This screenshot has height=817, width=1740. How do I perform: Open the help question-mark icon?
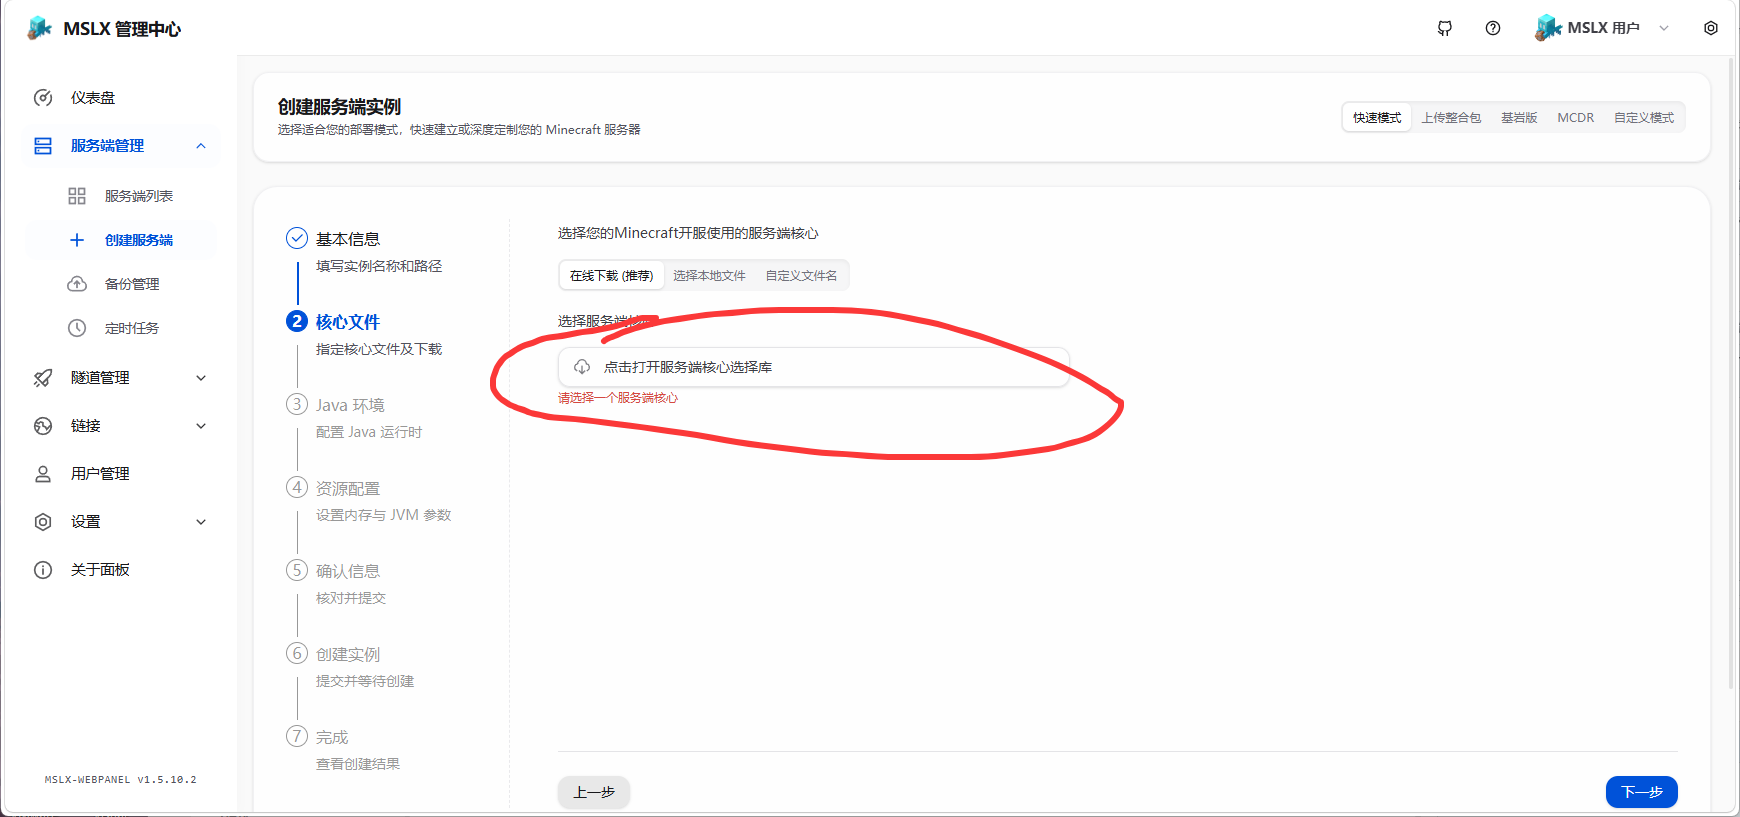coord(1493,28)
